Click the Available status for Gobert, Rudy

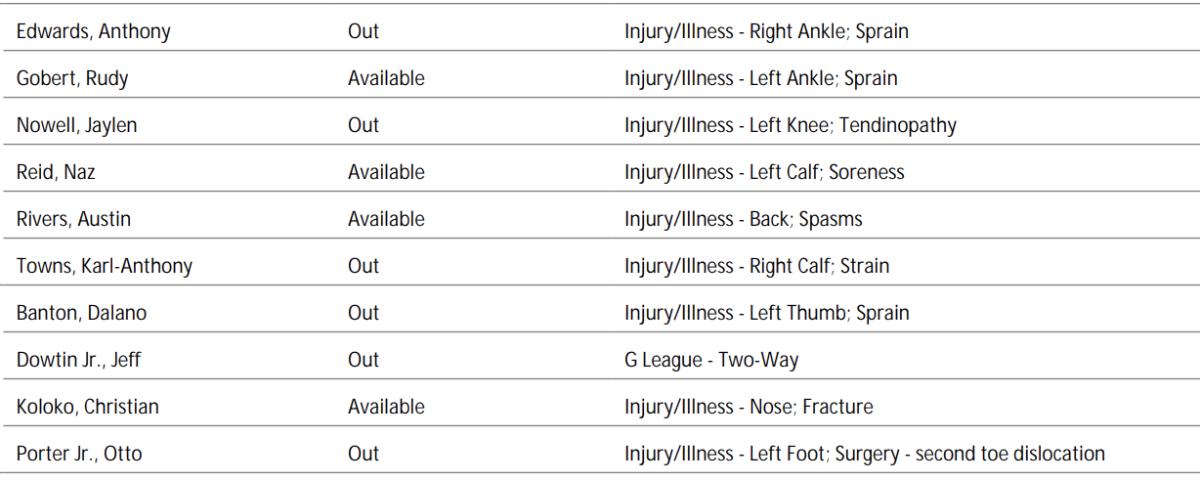[x=386, y=79]
